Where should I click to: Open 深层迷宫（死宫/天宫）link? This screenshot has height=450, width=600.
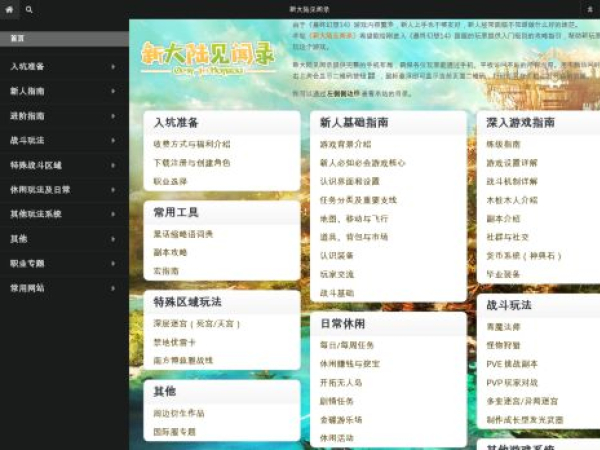(x=197, y=324)
